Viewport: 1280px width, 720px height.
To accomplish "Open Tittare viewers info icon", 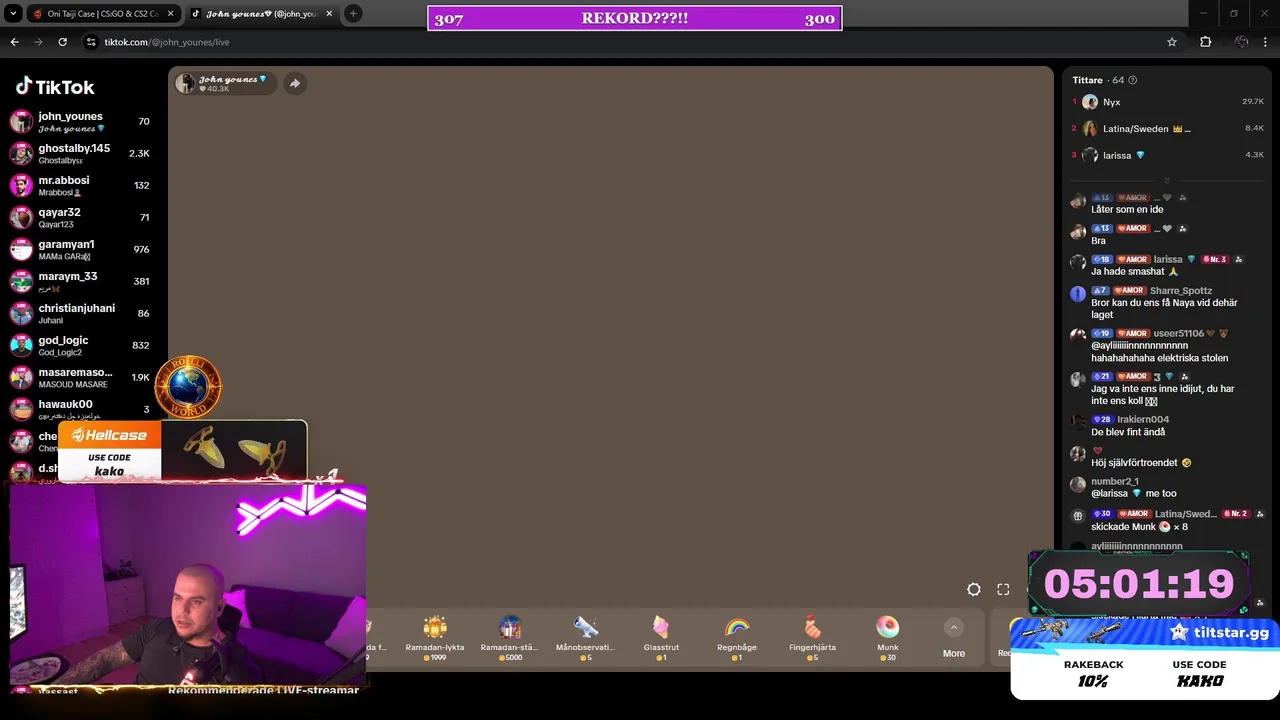I will click(x=1132, y=80).
